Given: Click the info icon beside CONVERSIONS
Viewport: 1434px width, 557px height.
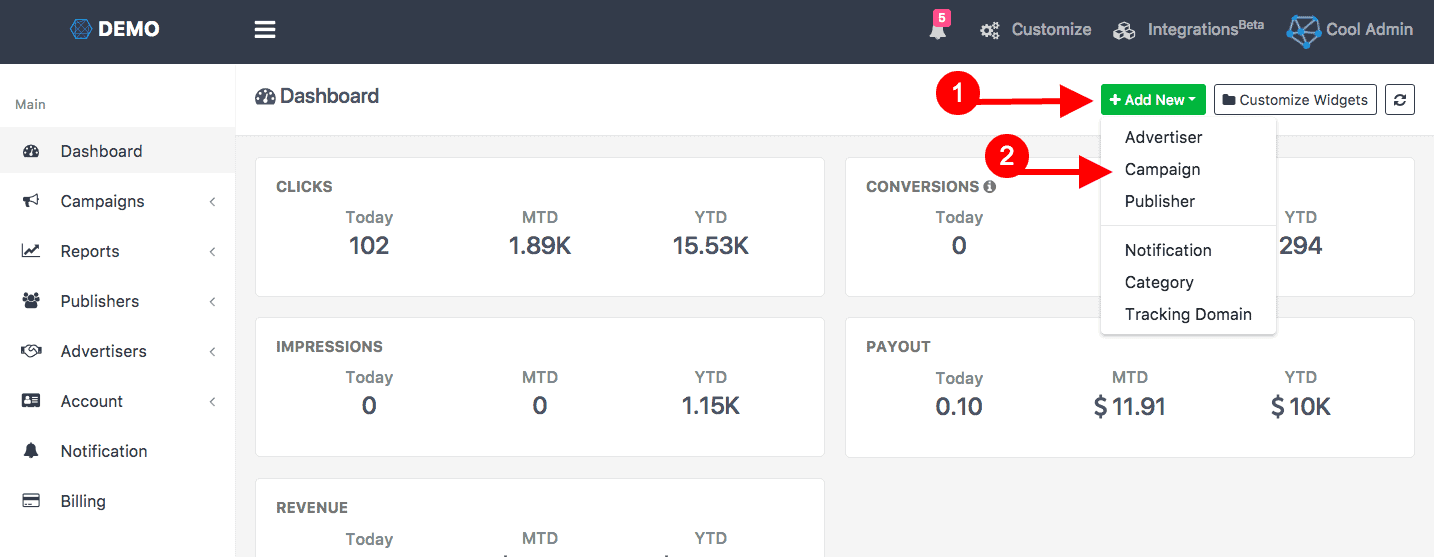Looking at the screenshot, I should pyautogui.click(x=990, y=187).
